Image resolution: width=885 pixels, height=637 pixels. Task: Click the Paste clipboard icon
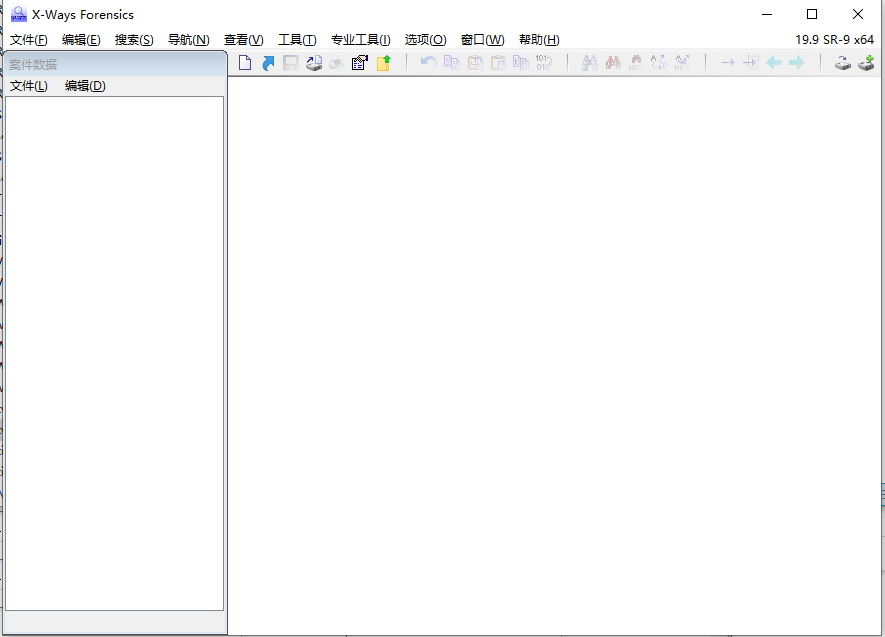click(x=498, y=63)
